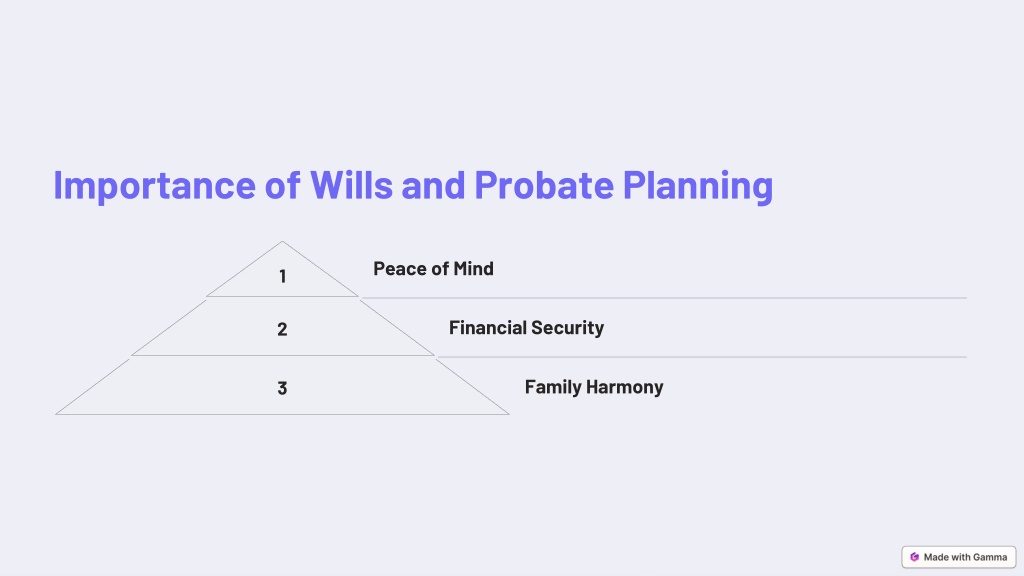Viewport: 1024px width, 576px height.
Task: Click the right corner of pyramid base
Action: click(508, 413)
